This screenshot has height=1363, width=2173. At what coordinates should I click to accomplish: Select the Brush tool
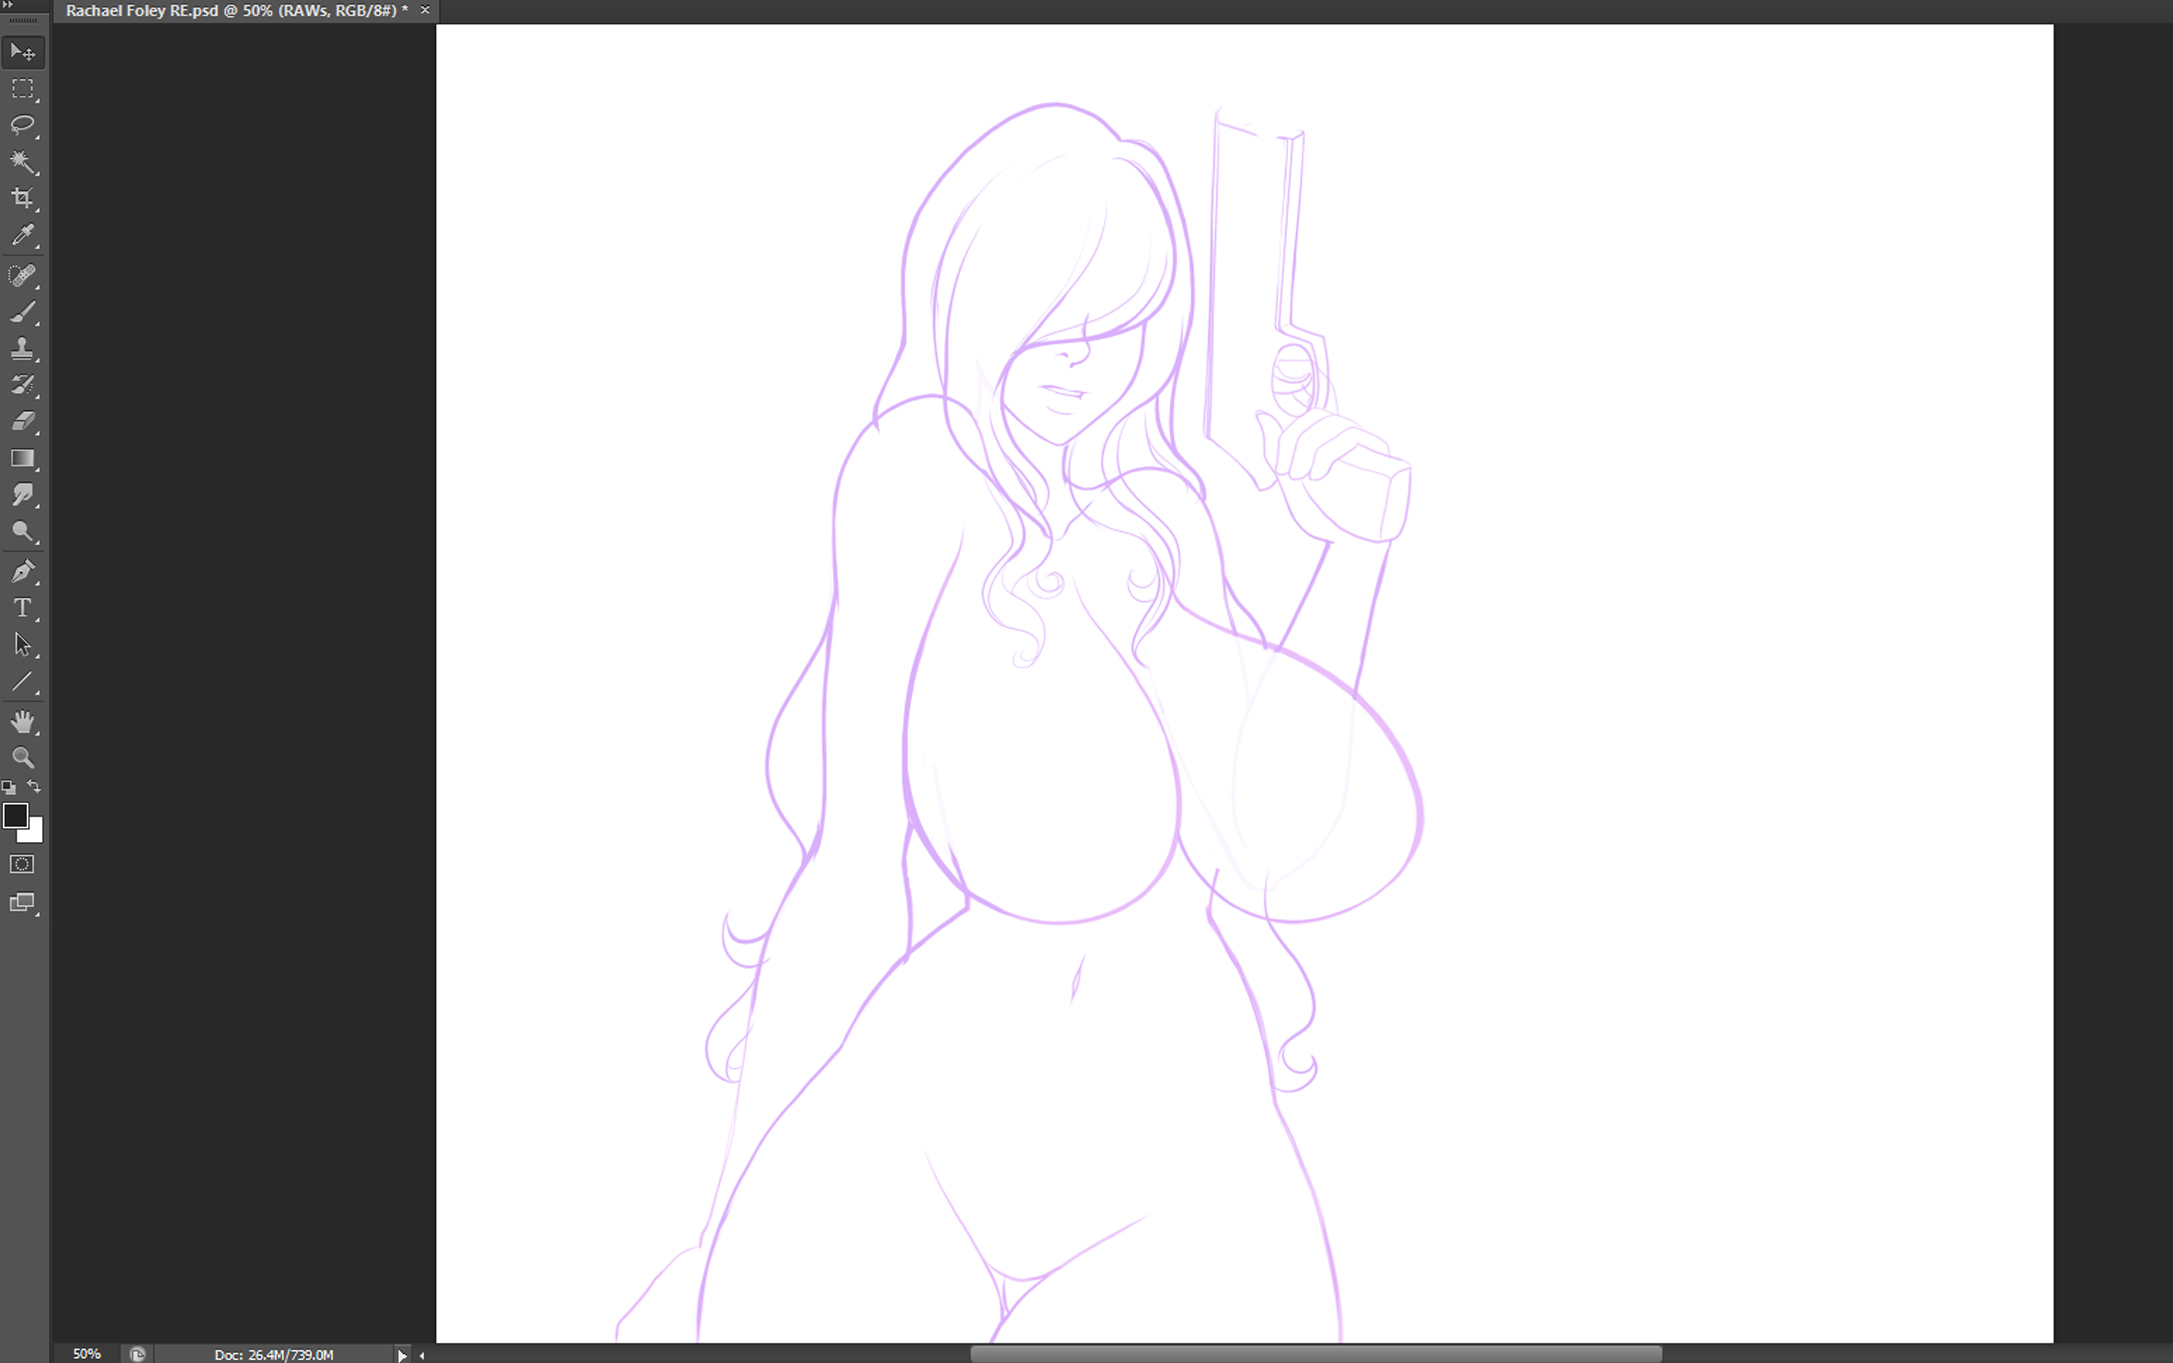click(23, 312)
